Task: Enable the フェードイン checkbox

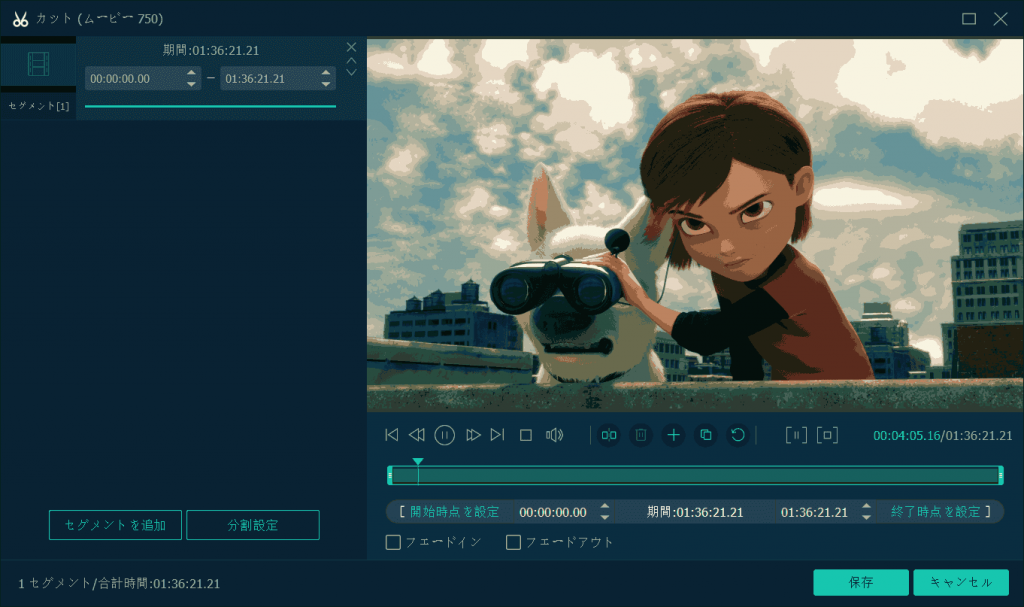Action: 393,542
